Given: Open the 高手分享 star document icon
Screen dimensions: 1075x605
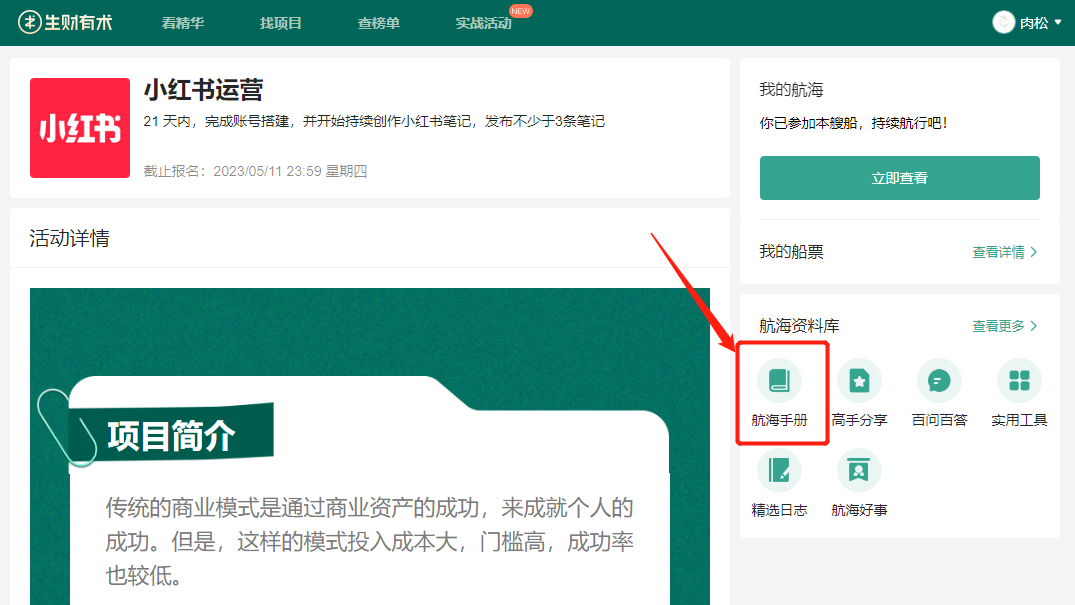Looking at the screenshot, I should point(859,381).
